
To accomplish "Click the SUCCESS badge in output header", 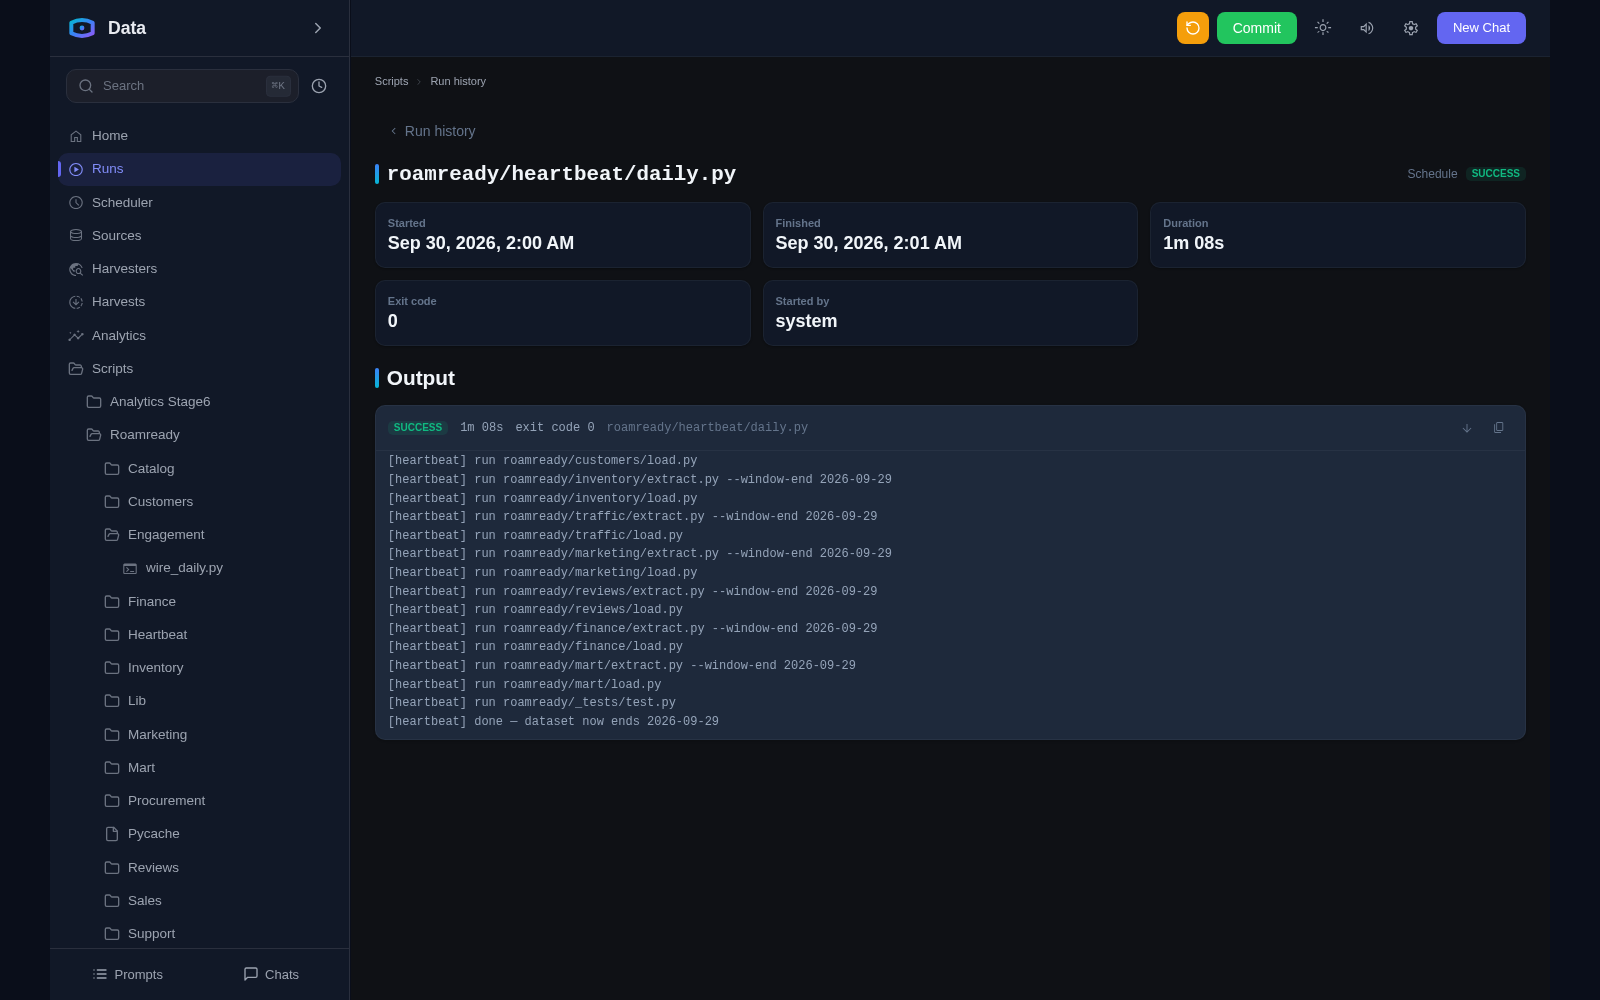I will point(417,428).
